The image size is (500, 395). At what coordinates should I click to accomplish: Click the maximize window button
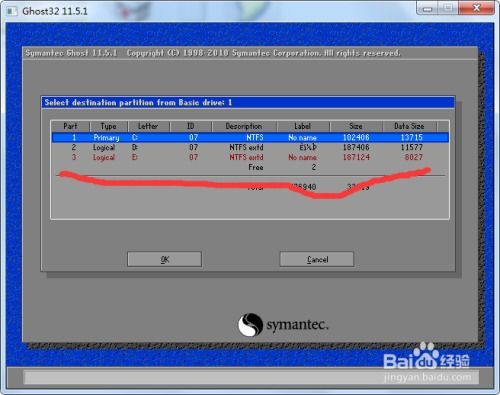coord(448,8)
